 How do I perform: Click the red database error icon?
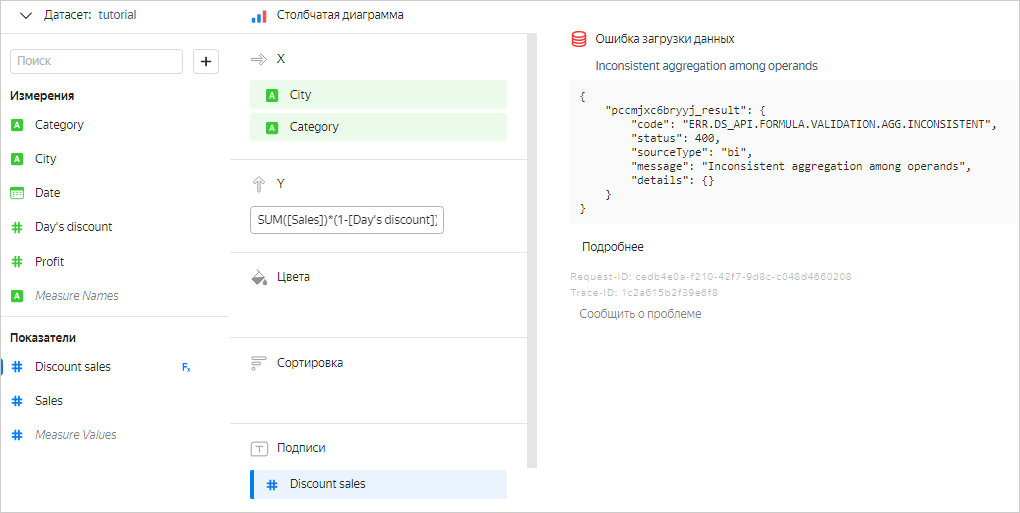click(578, 39)
